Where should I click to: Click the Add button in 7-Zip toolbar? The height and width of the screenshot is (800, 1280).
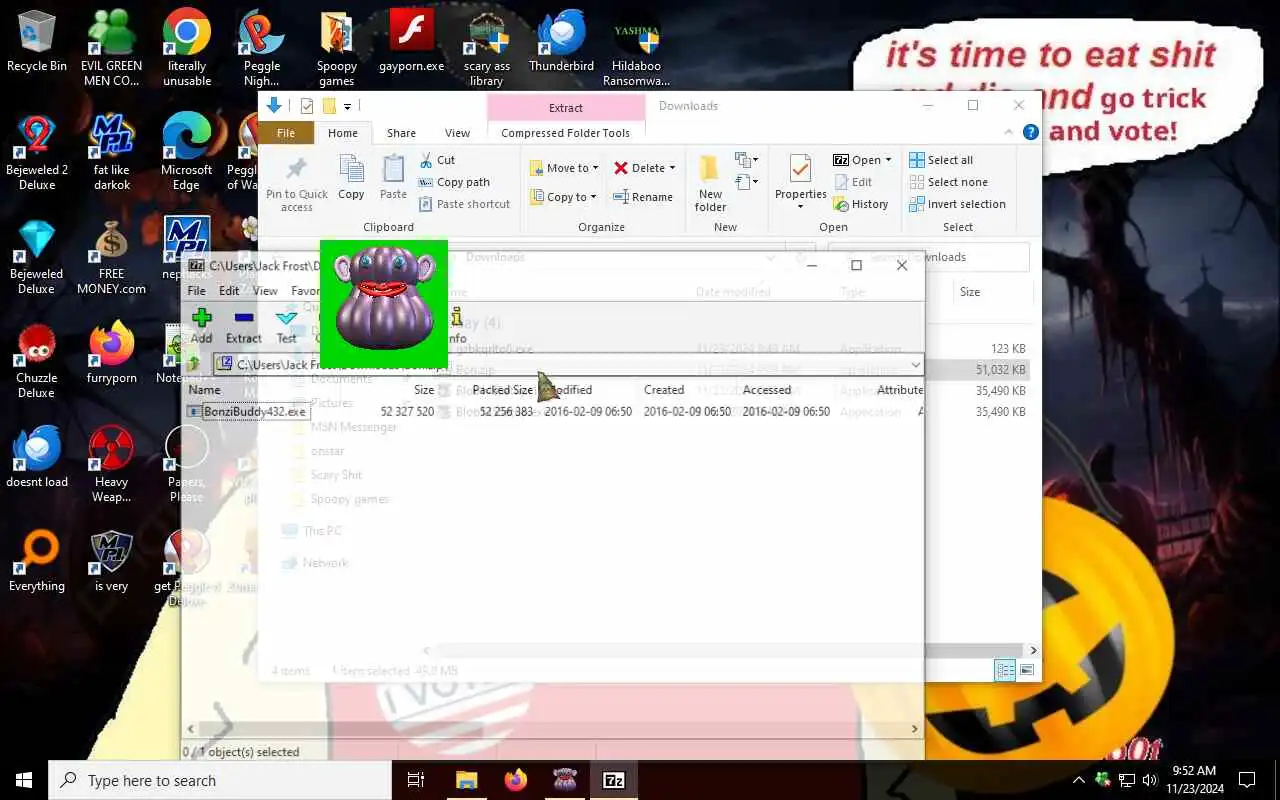point(201,326)
